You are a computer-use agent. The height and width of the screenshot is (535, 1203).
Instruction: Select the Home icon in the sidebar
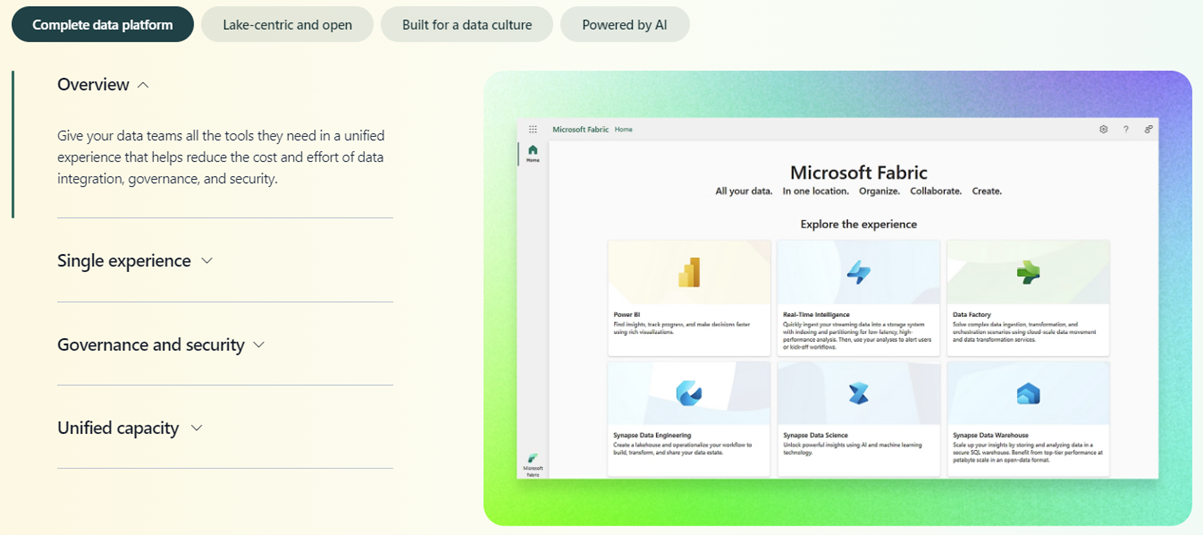(x=533, y=153)
